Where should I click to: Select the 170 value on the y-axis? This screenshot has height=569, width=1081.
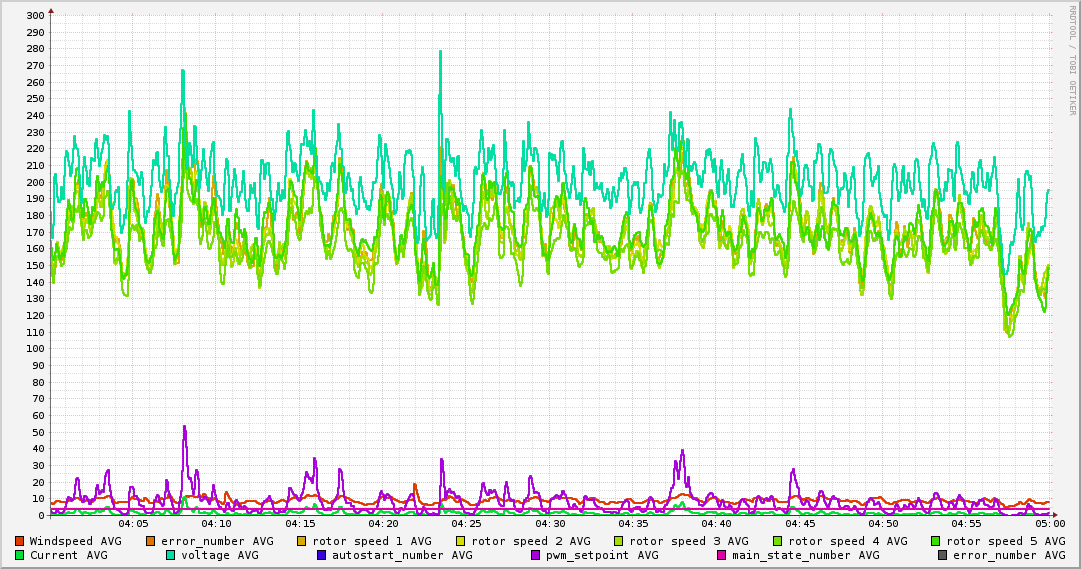click(x=35, y=232)
